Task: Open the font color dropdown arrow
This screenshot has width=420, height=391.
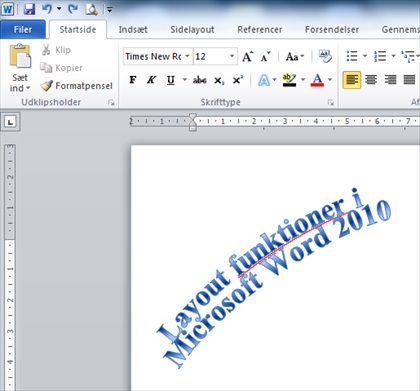Action: click(x=330, y=80)
